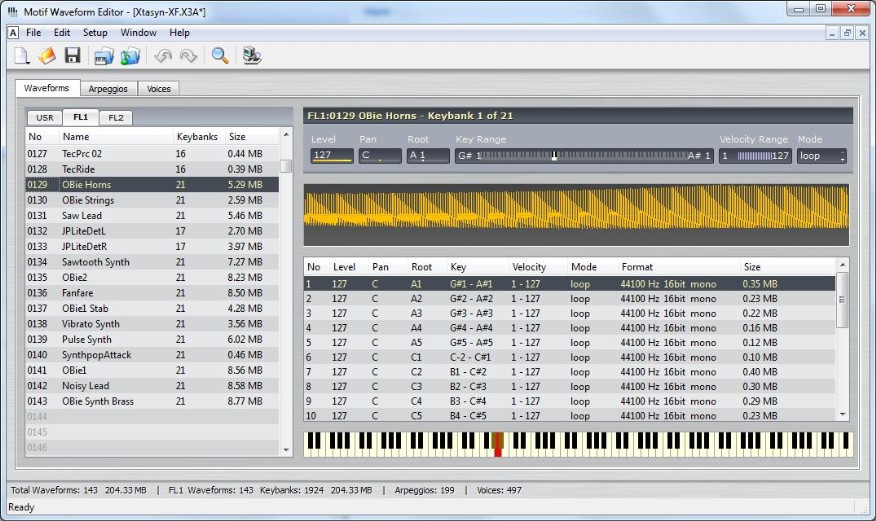
Task: Select empty waveform slot 0144
Action: [152, 417]
